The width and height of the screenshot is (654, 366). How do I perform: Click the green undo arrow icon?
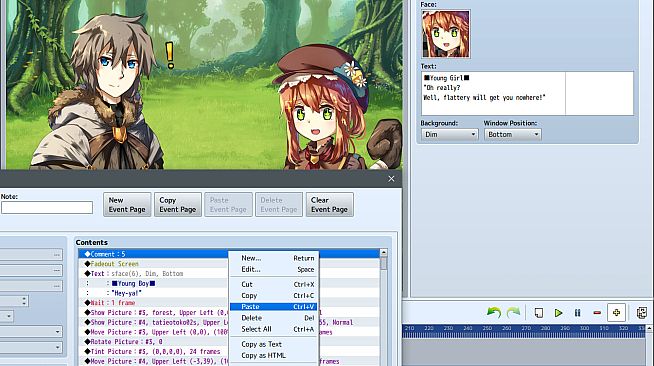pyautogui.click(x=494, y=312)
